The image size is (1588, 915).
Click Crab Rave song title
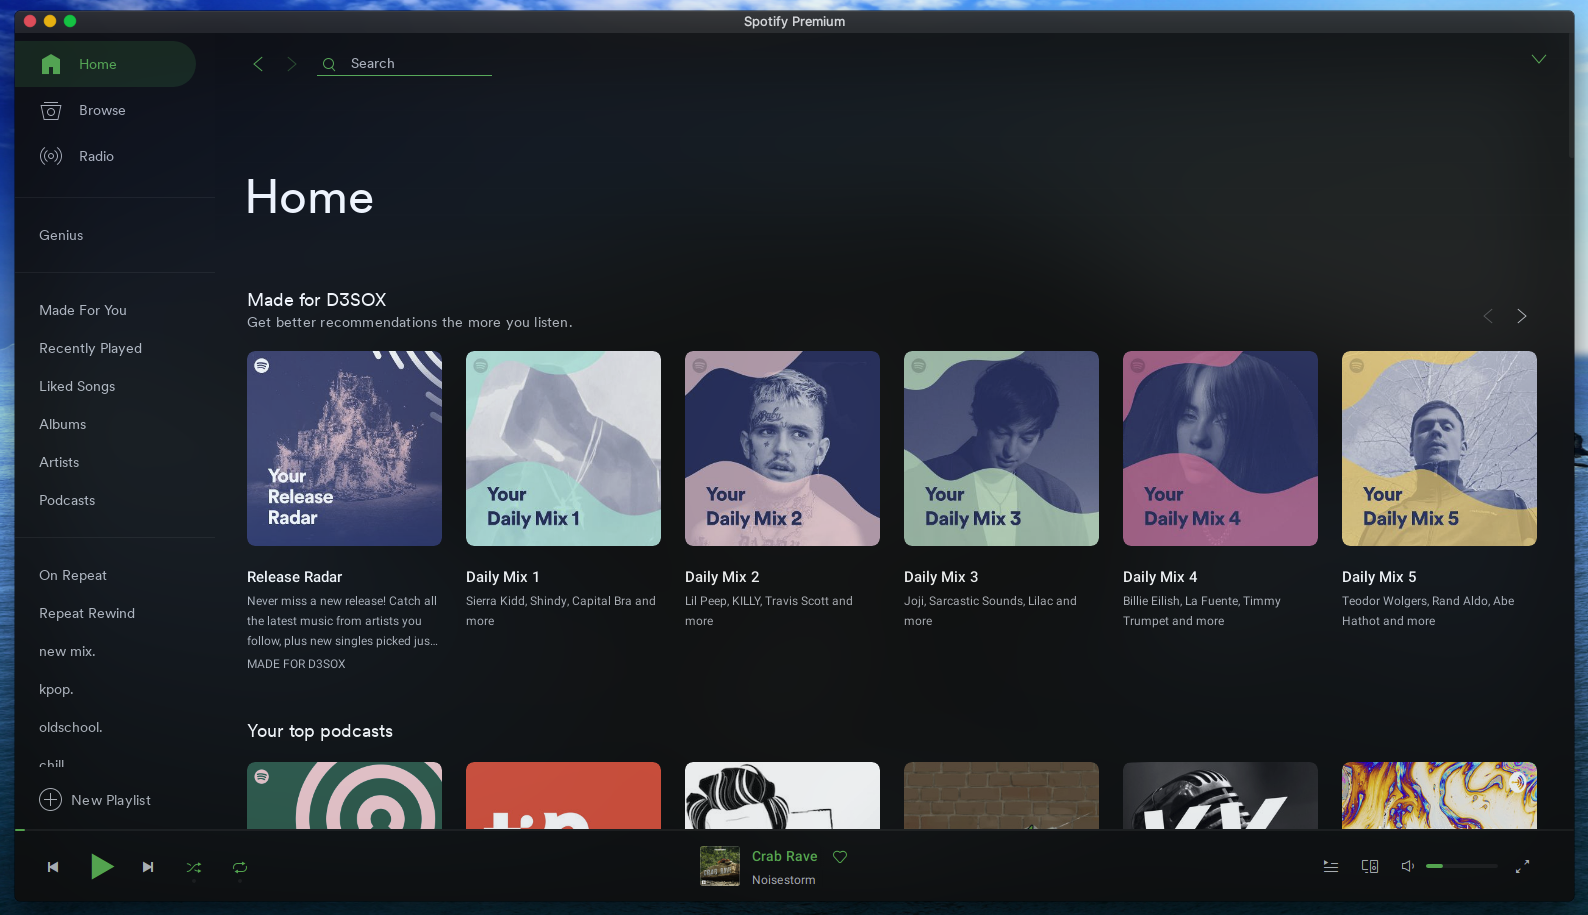click(x=785, y=856)
